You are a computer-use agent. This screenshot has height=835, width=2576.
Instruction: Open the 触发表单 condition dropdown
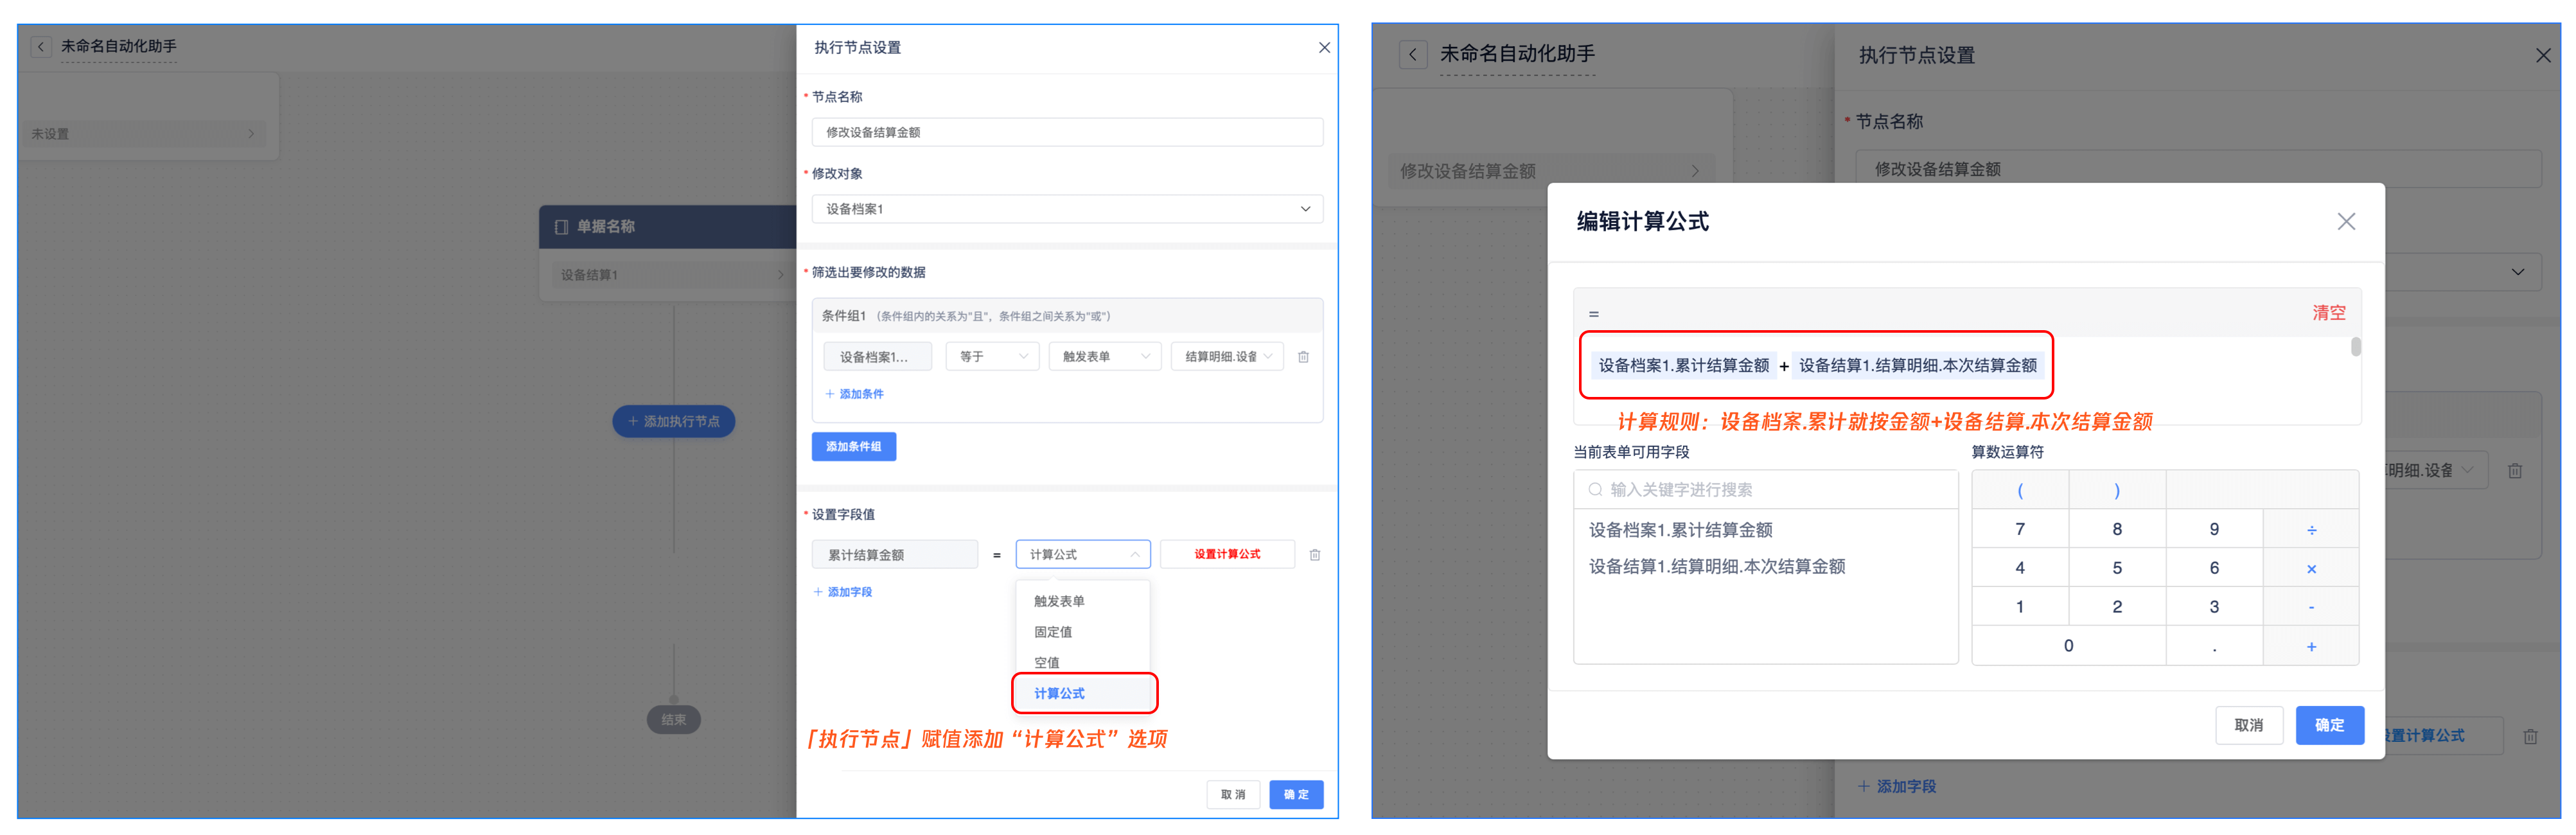tap(1104, 357)
